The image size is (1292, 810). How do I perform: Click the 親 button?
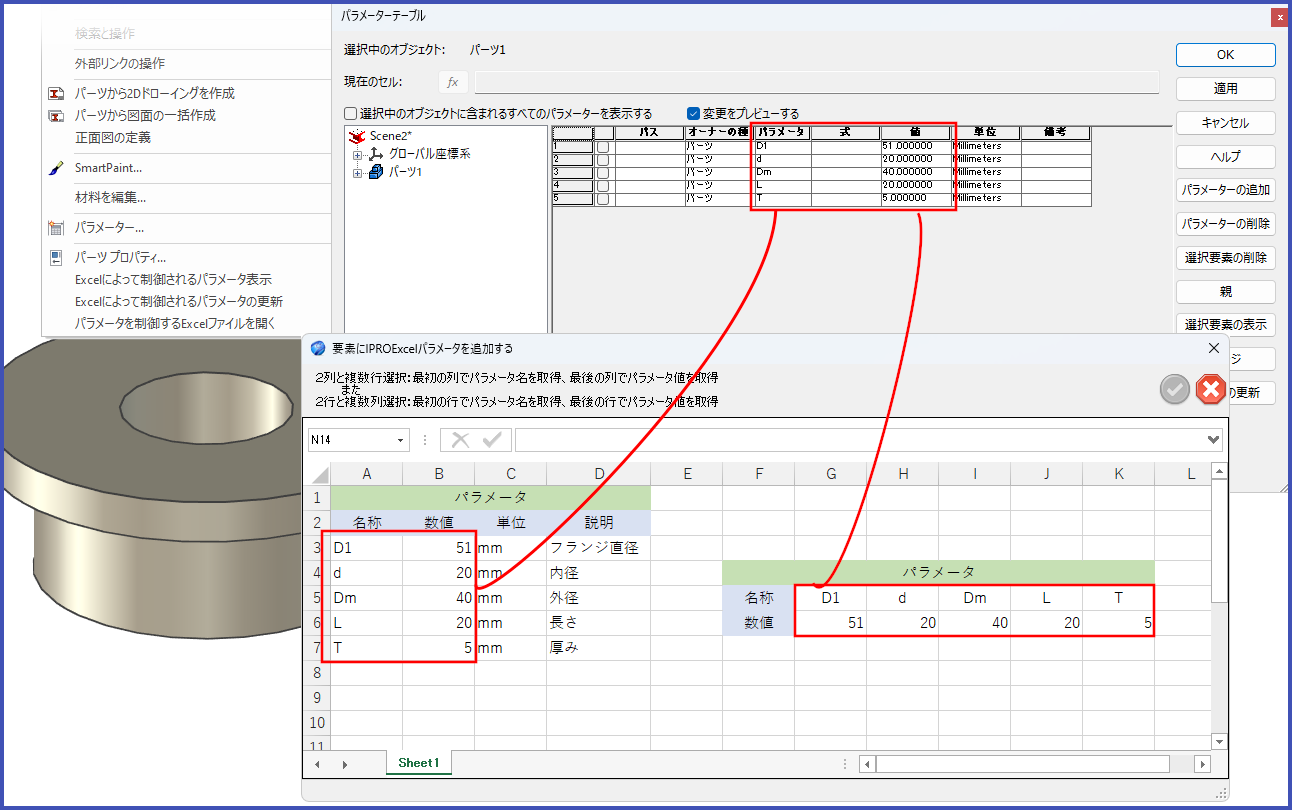click(x=1225, y=292)
